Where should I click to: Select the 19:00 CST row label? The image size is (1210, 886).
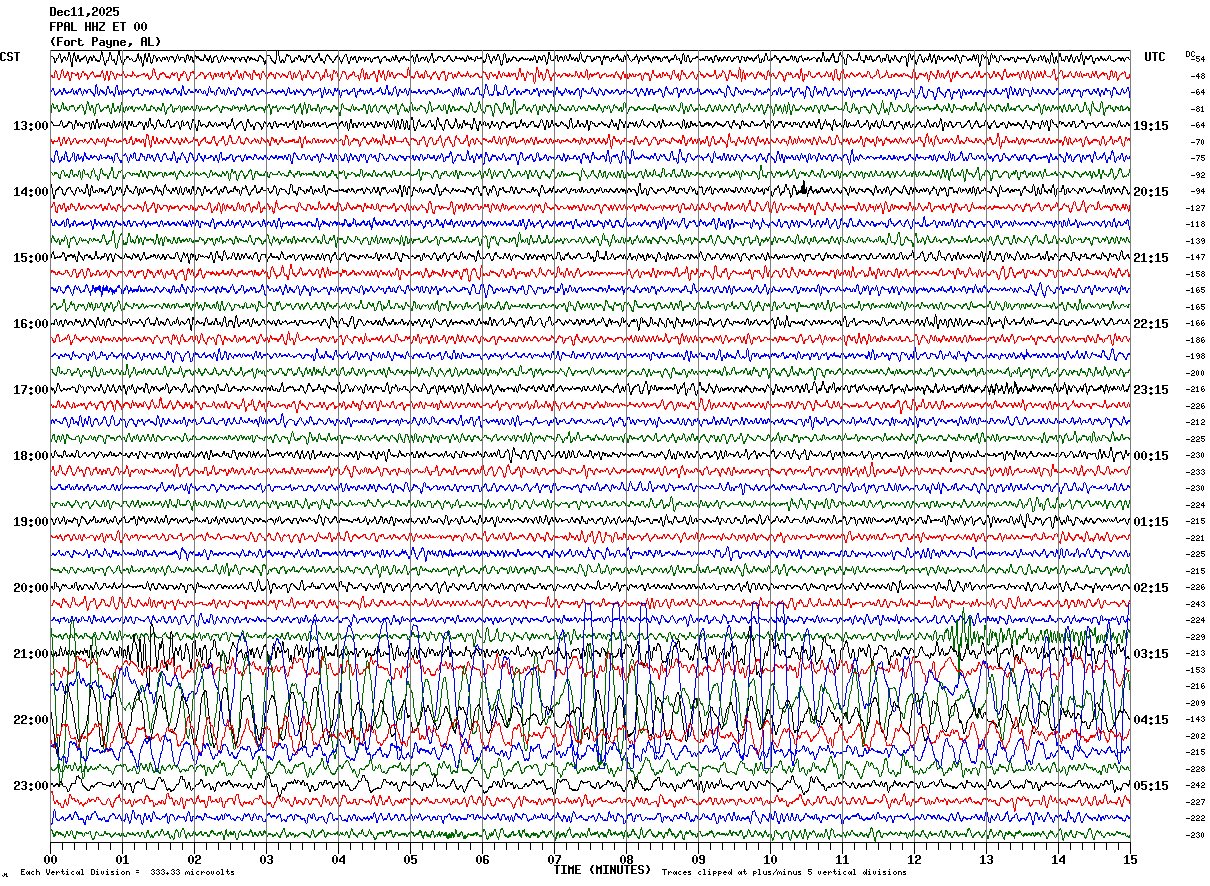click(31, 522)
